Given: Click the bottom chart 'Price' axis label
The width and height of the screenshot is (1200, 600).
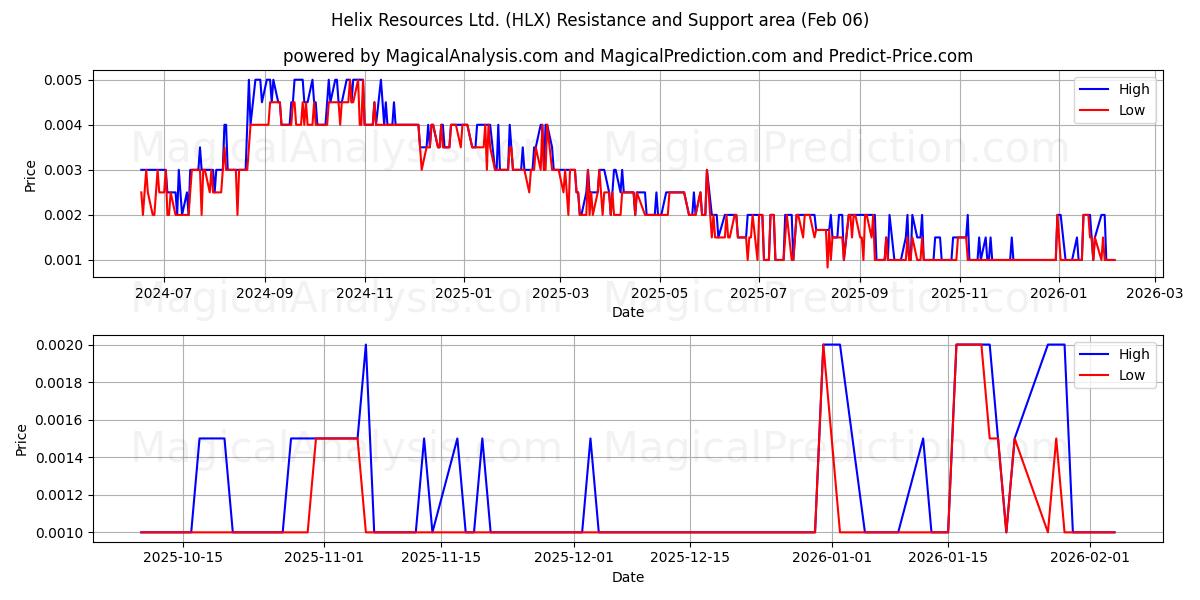Looking at the screenshot, I should tap(22, 439).
